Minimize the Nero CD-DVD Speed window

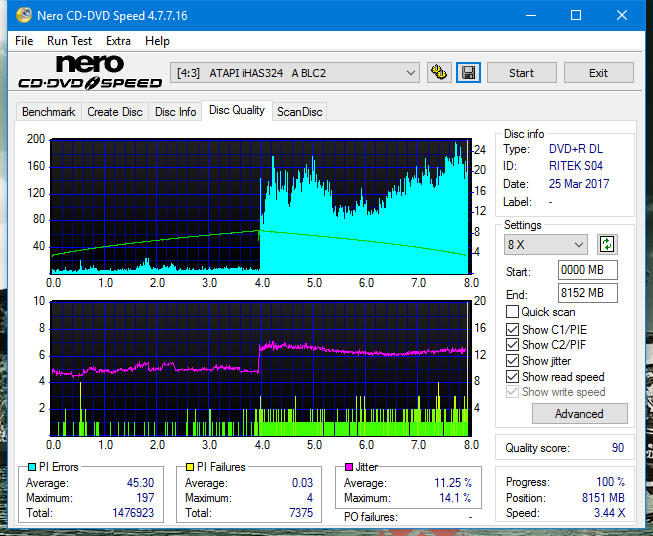[x=529, y=16]
